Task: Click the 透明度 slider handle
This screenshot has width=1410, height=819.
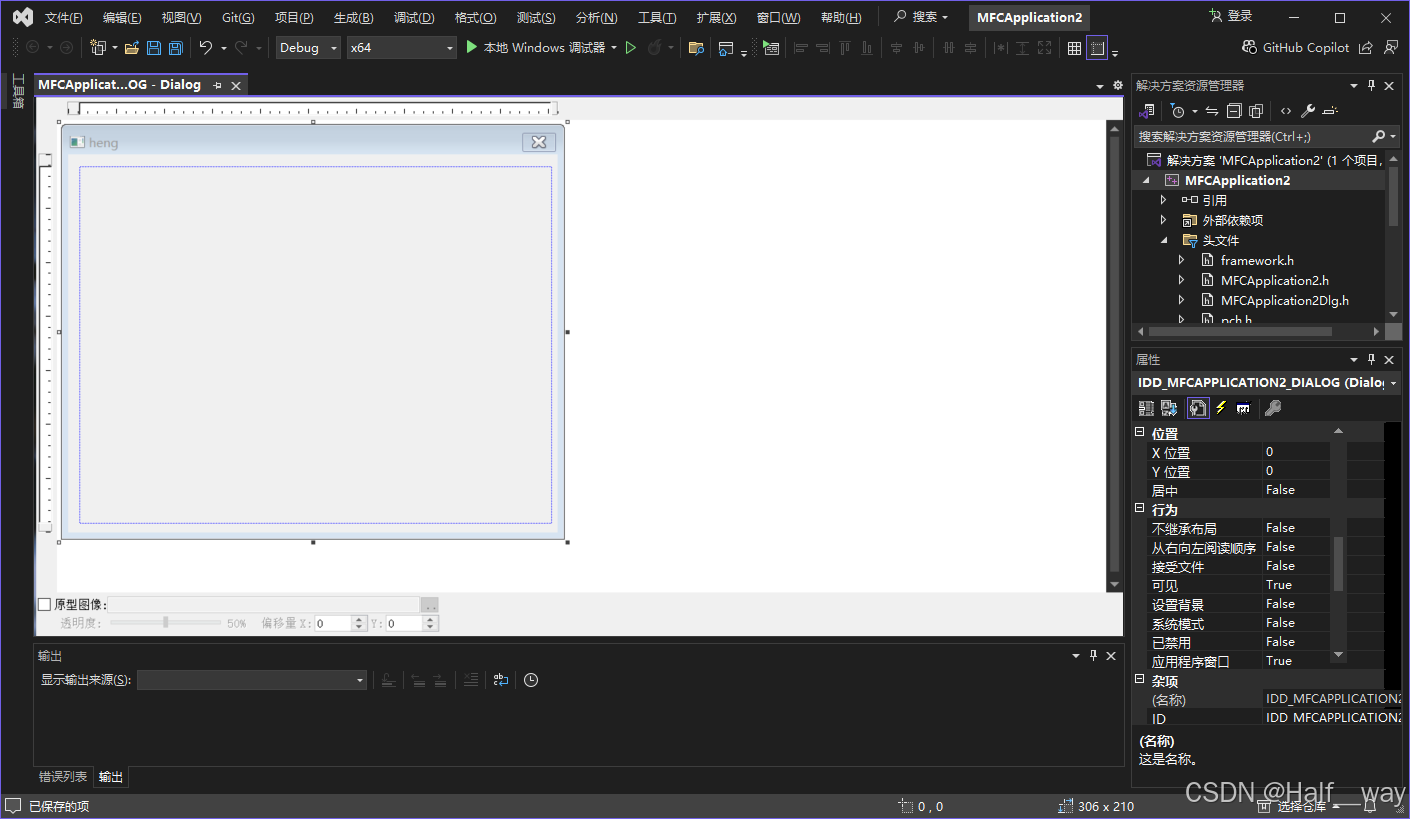Action: 166,623
